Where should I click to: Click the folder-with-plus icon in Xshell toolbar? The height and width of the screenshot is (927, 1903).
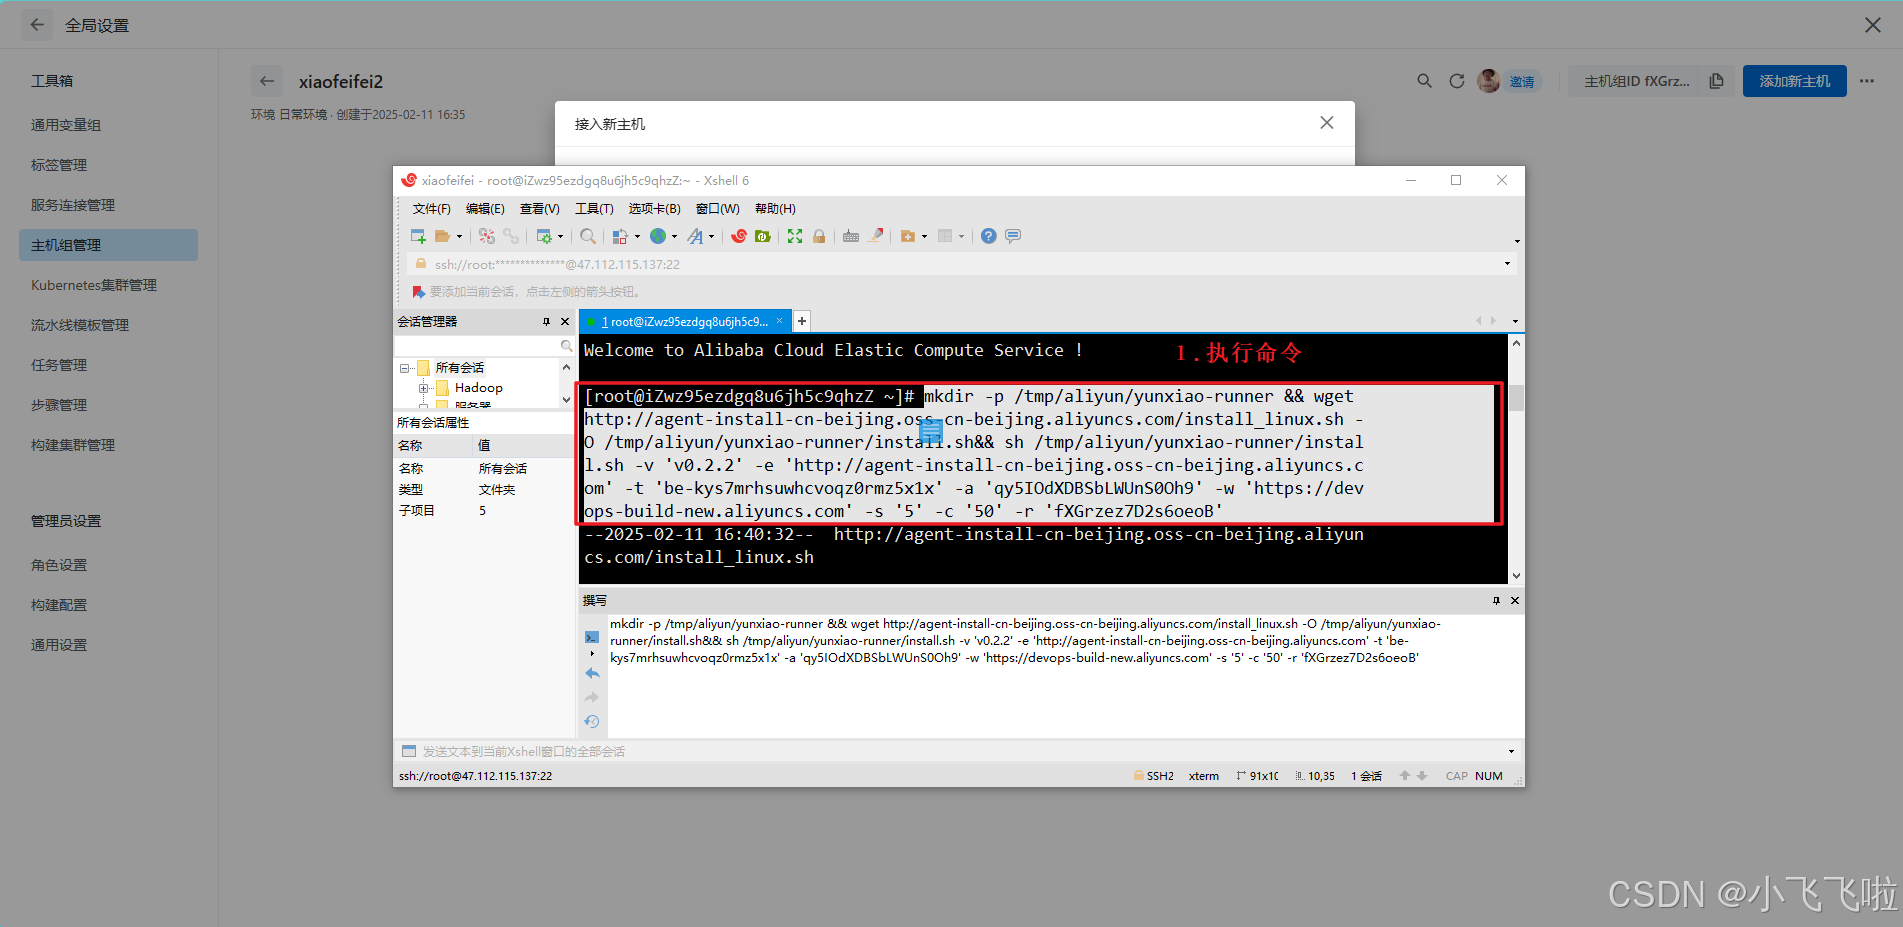[908, 236]
